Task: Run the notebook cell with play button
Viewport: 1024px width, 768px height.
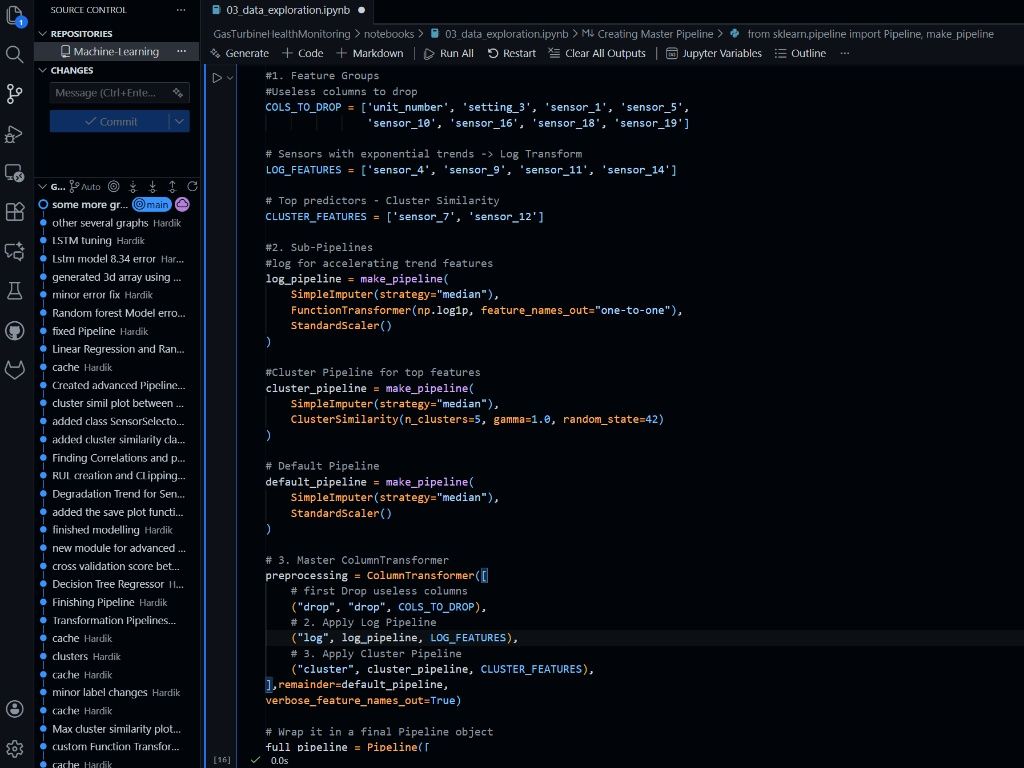Action: (216, 77)
